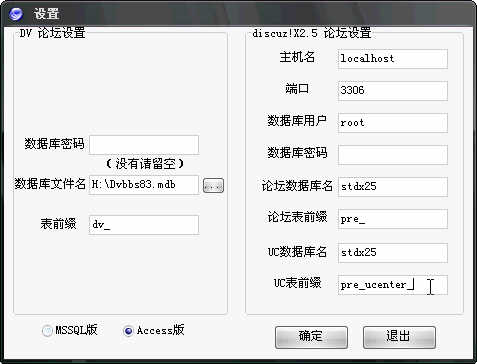Click the 端口 field containing 3306
The height and width of the screenshot is (364, 477).
click(x=393, y=90)
